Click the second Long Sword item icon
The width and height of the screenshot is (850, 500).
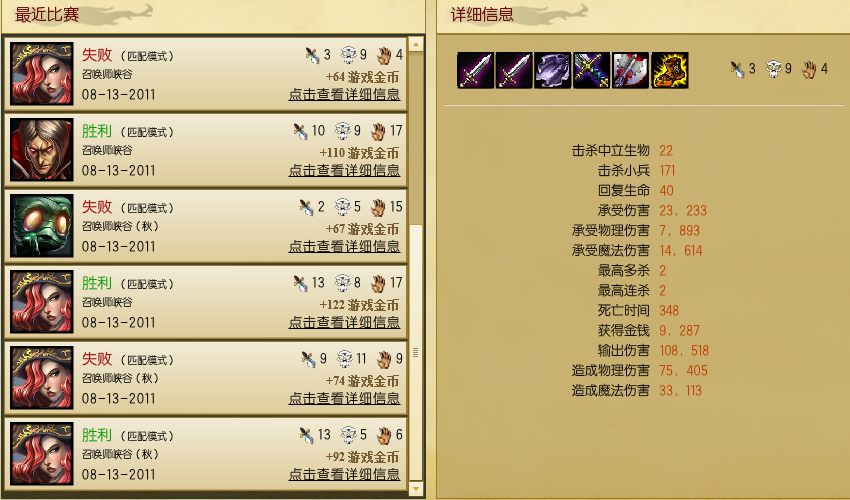coord(514,70)
